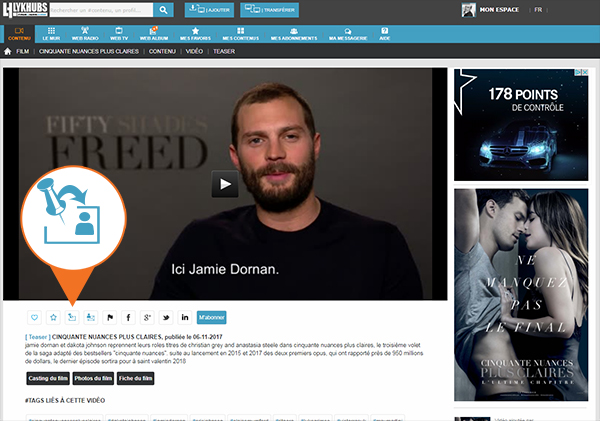Screen dimensions: 600x421
Task: Open Ma Messagerie tab
Action: pos(348,34)
